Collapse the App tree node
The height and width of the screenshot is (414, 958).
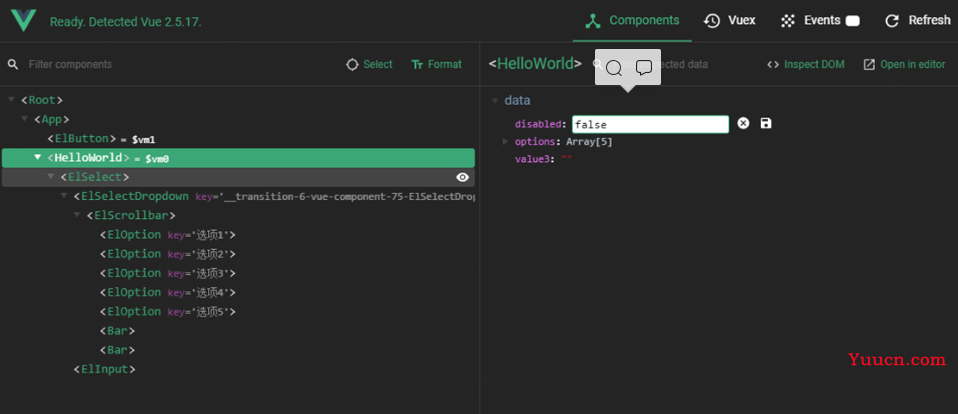[24, 119]
